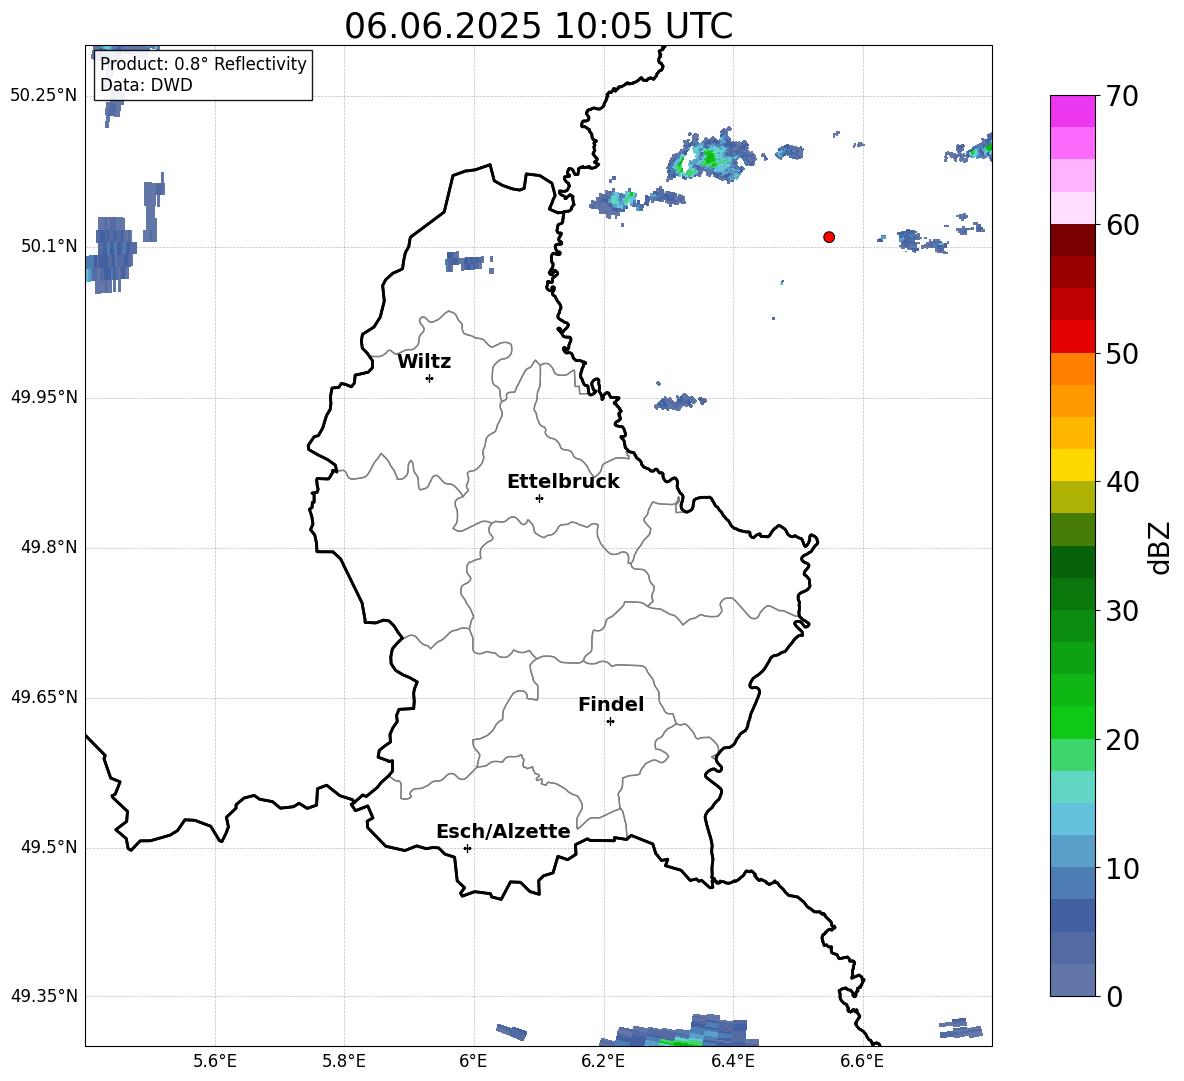
Task: Select the Esch/Alzette city label
Action: click(503, 831)
